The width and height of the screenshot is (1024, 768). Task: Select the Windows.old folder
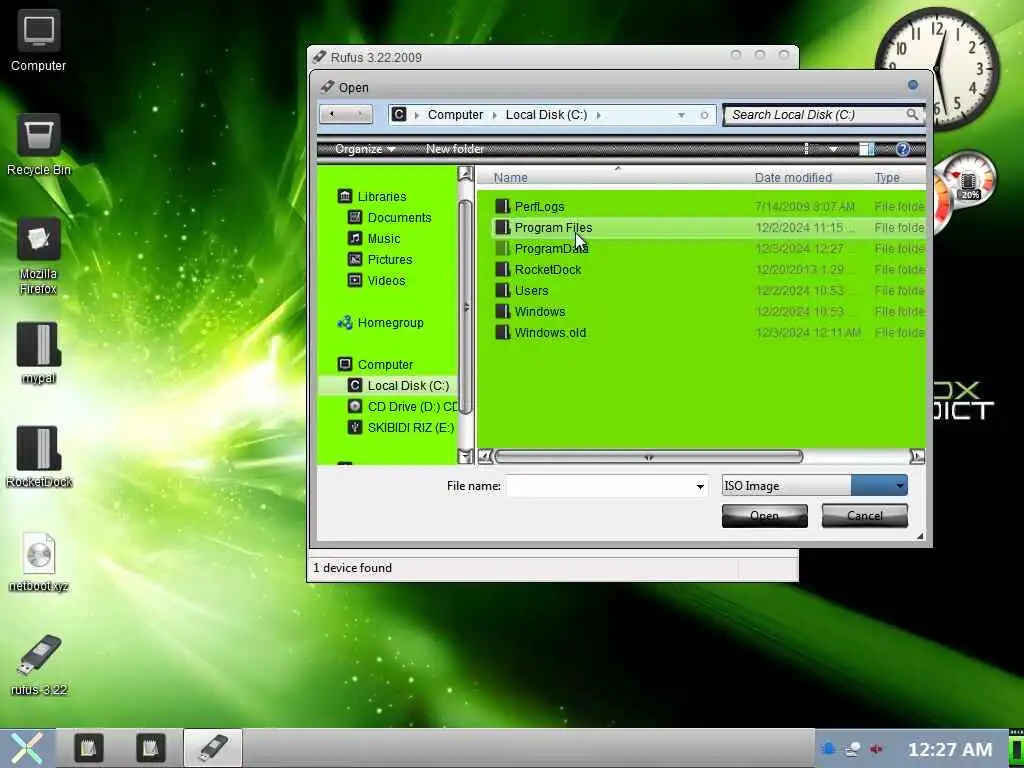[541, 332]
